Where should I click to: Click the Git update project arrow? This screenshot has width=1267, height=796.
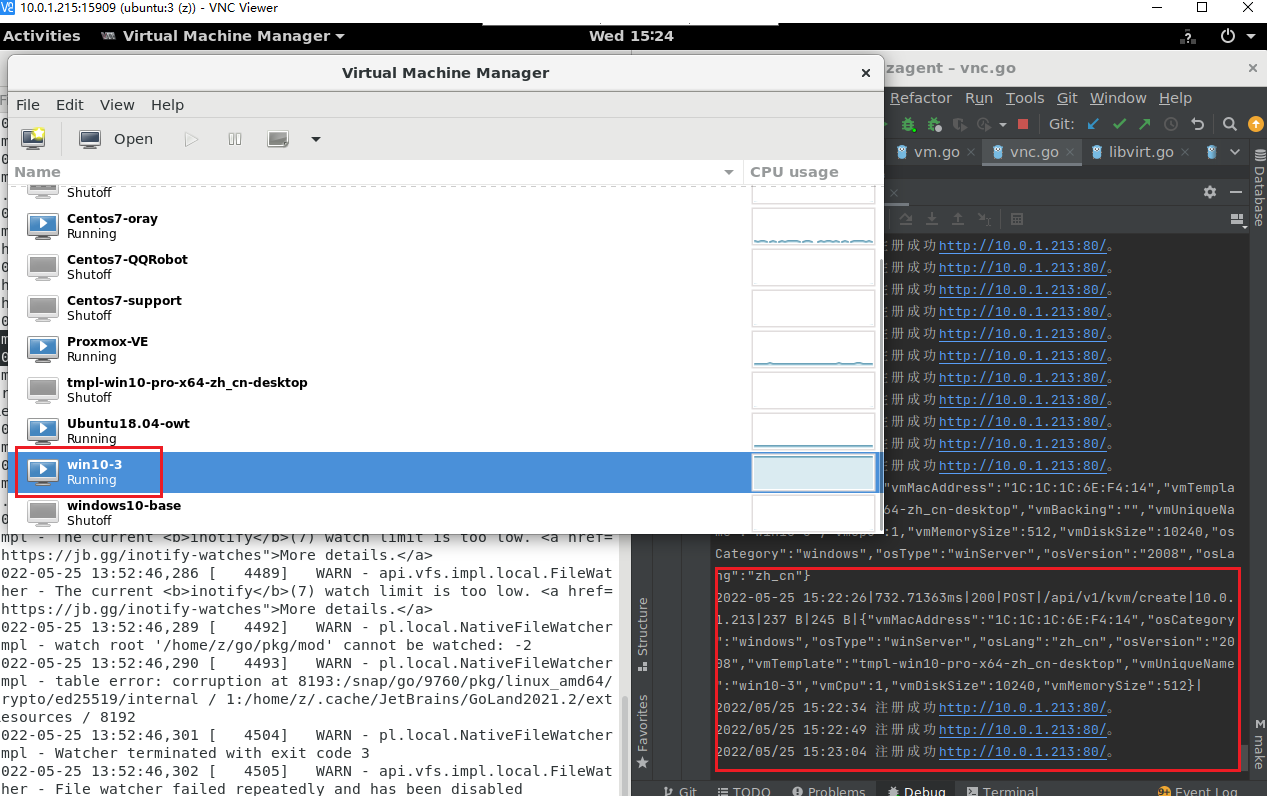coord(1093,124)
